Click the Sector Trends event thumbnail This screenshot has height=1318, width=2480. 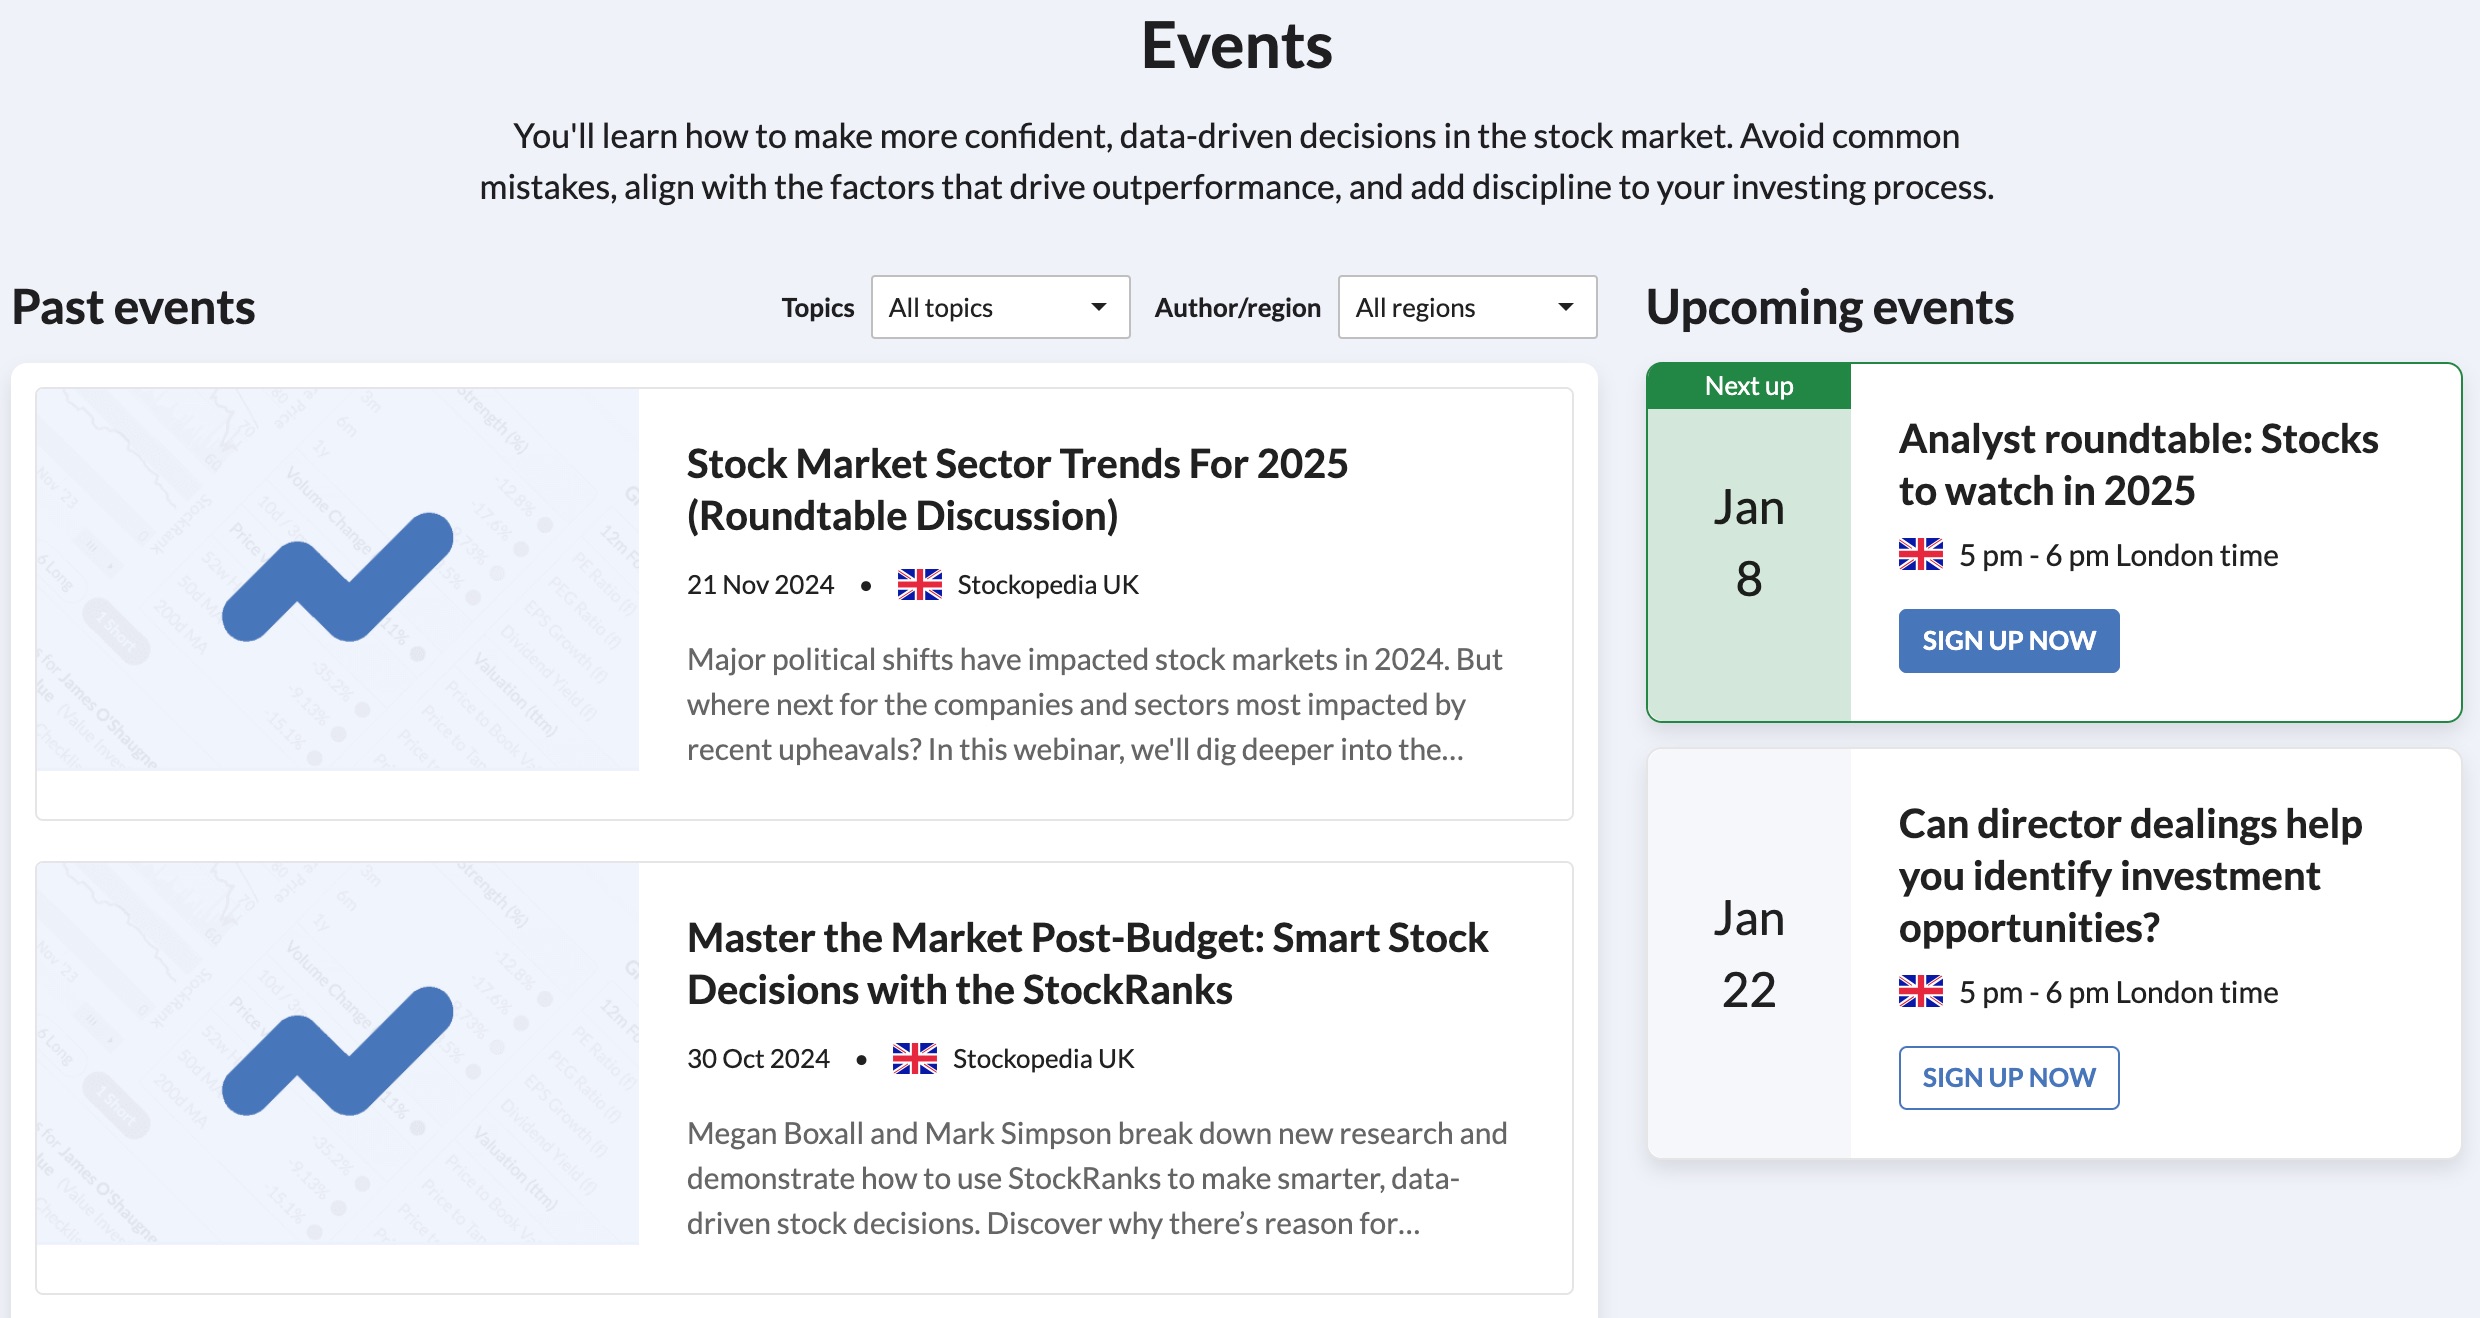337,579
